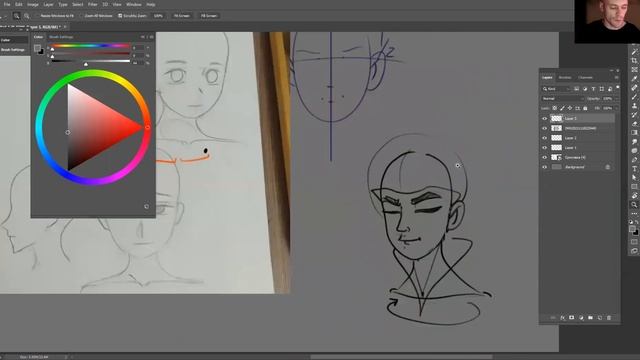Select the Gradient tool
640x360 pixels.
(634, 133)
